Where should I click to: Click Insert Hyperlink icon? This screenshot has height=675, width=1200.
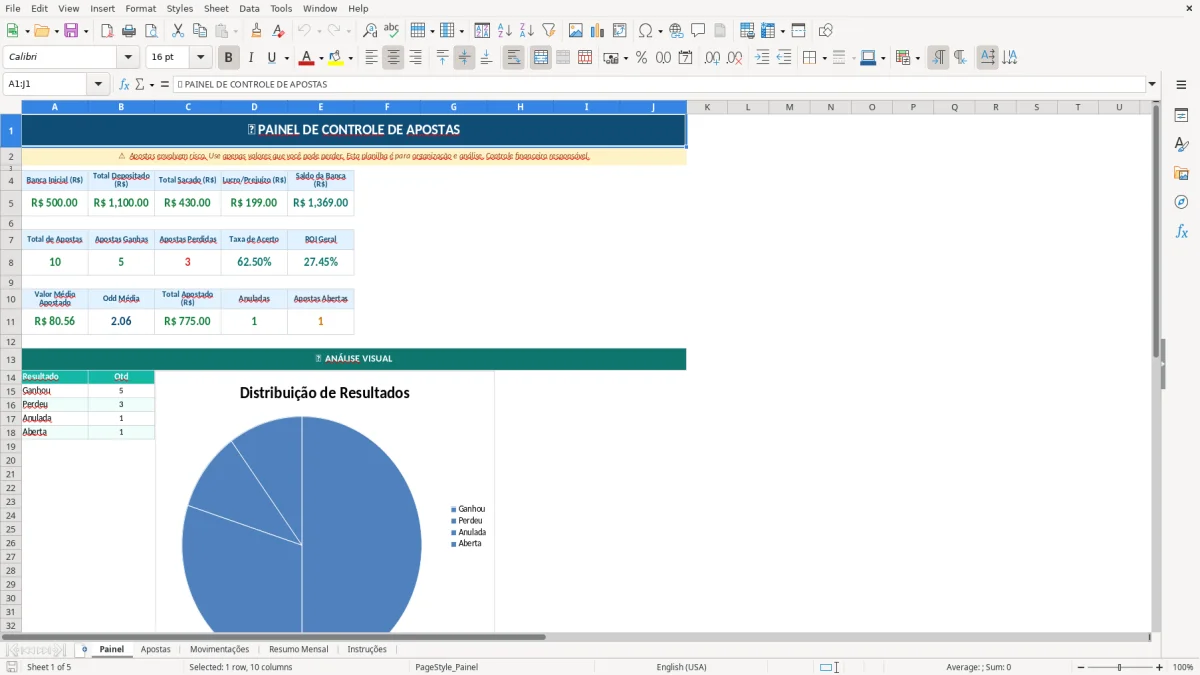click(677, 31)
